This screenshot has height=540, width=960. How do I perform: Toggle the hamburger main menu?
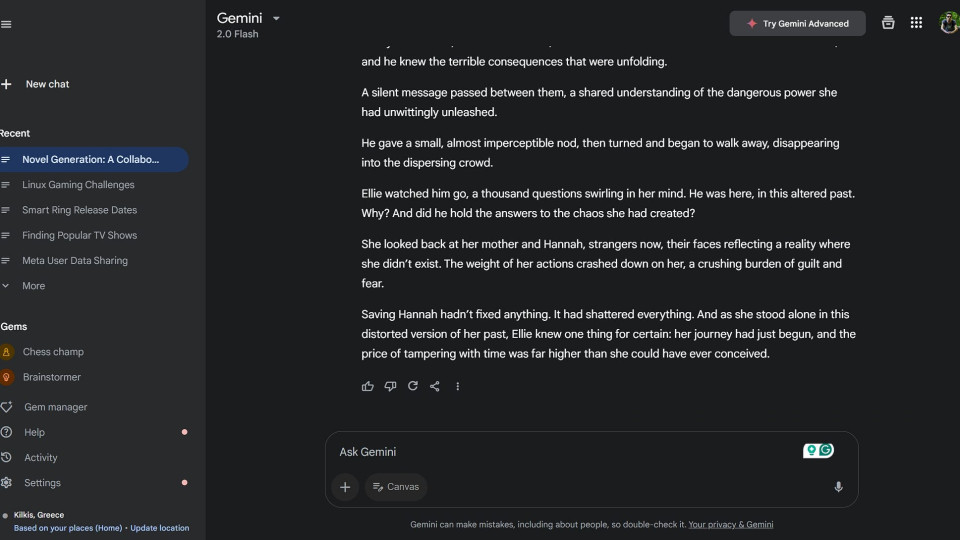(x=6, y=24)
